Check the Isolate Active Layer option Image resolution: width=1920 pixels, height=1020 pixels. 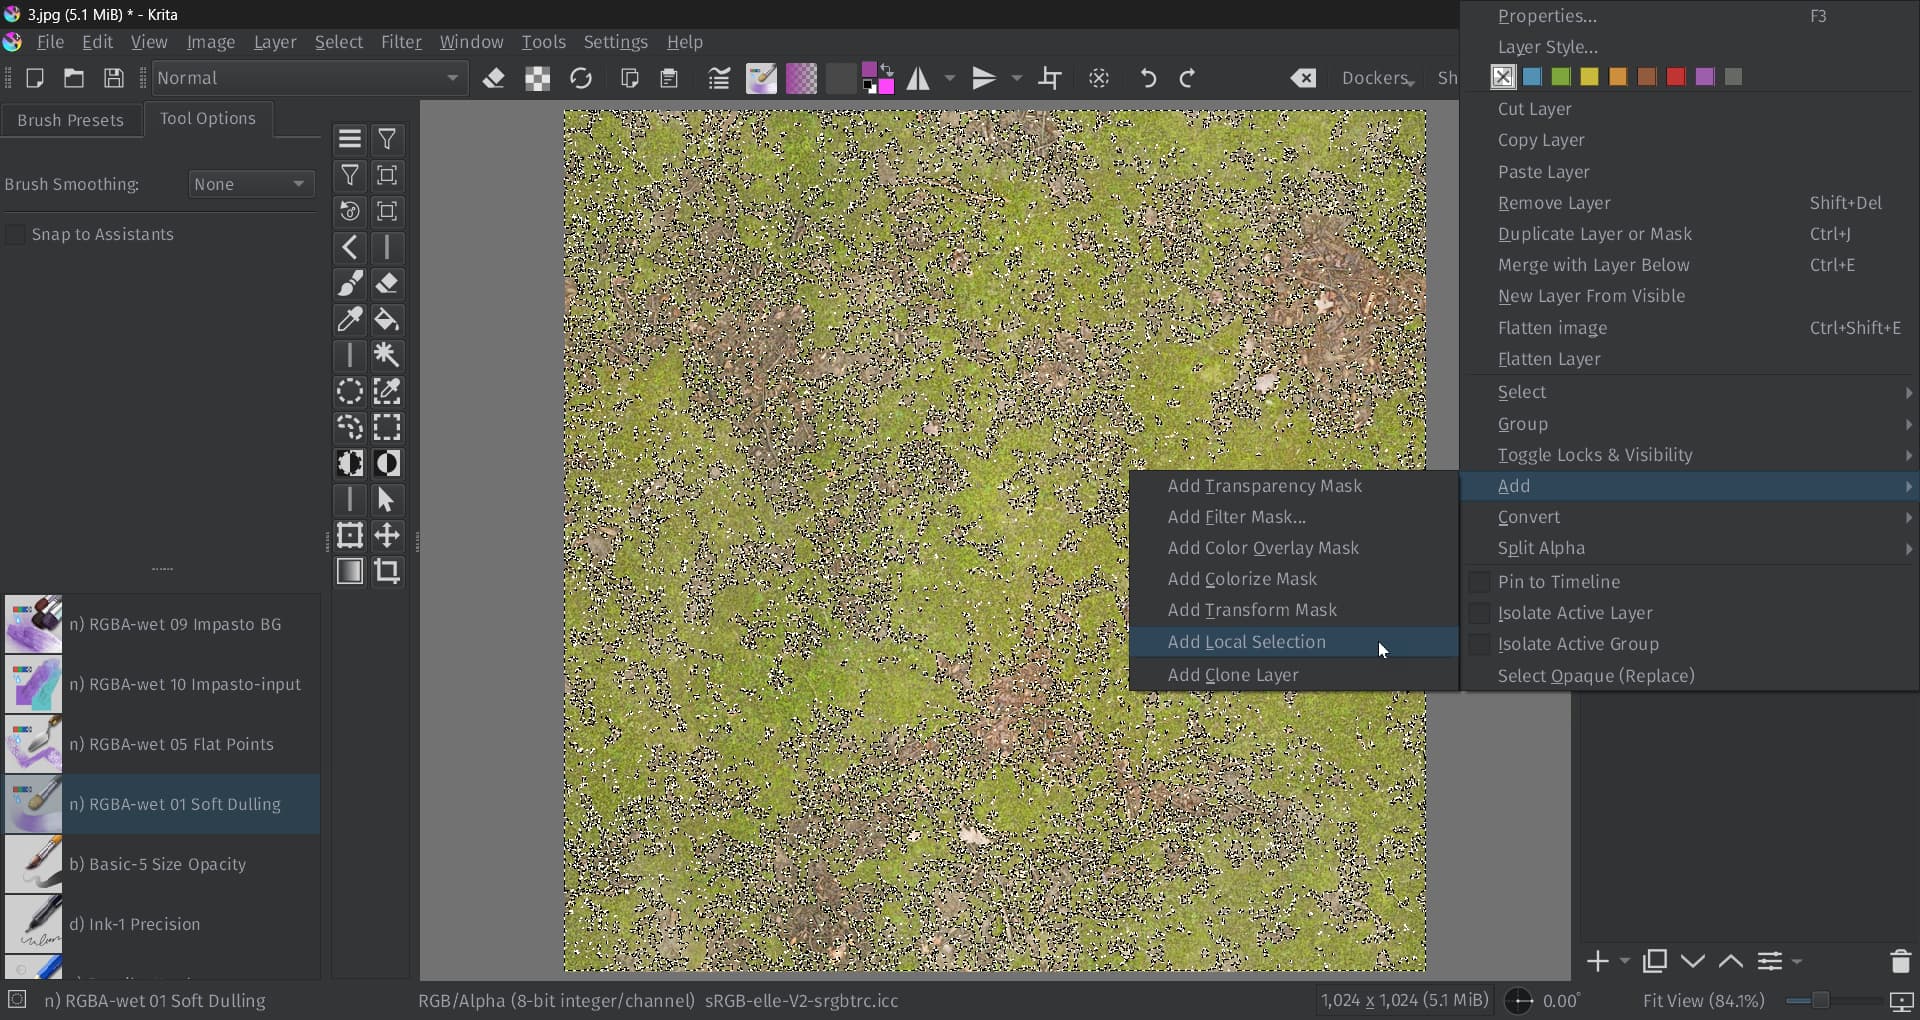click(1479, 613)
